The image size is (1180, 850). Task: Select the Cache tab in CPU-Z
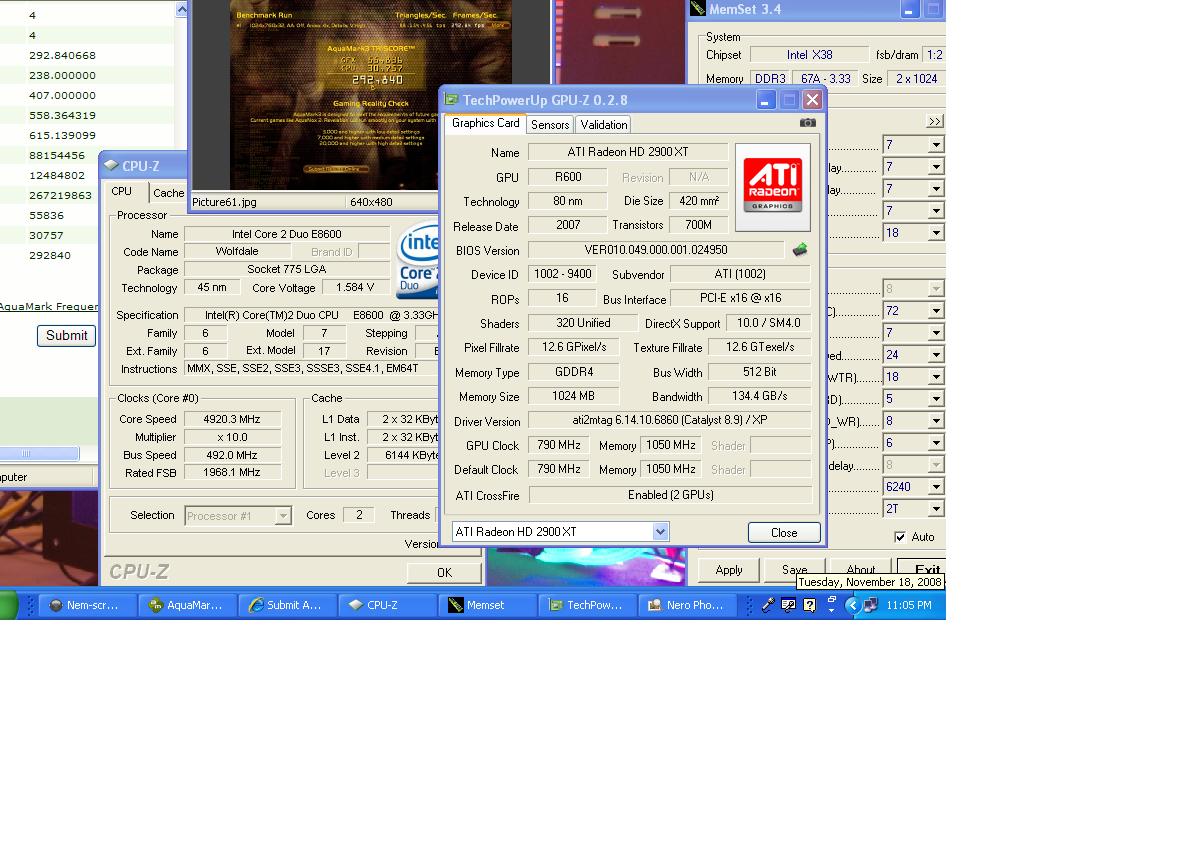(x=169, y=193)
